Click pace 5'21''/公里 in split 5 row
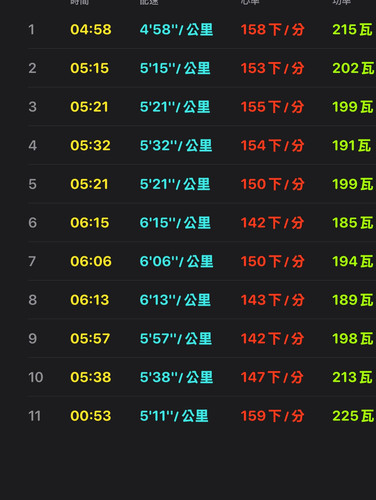Screen dimensions: 376x500 175,184
